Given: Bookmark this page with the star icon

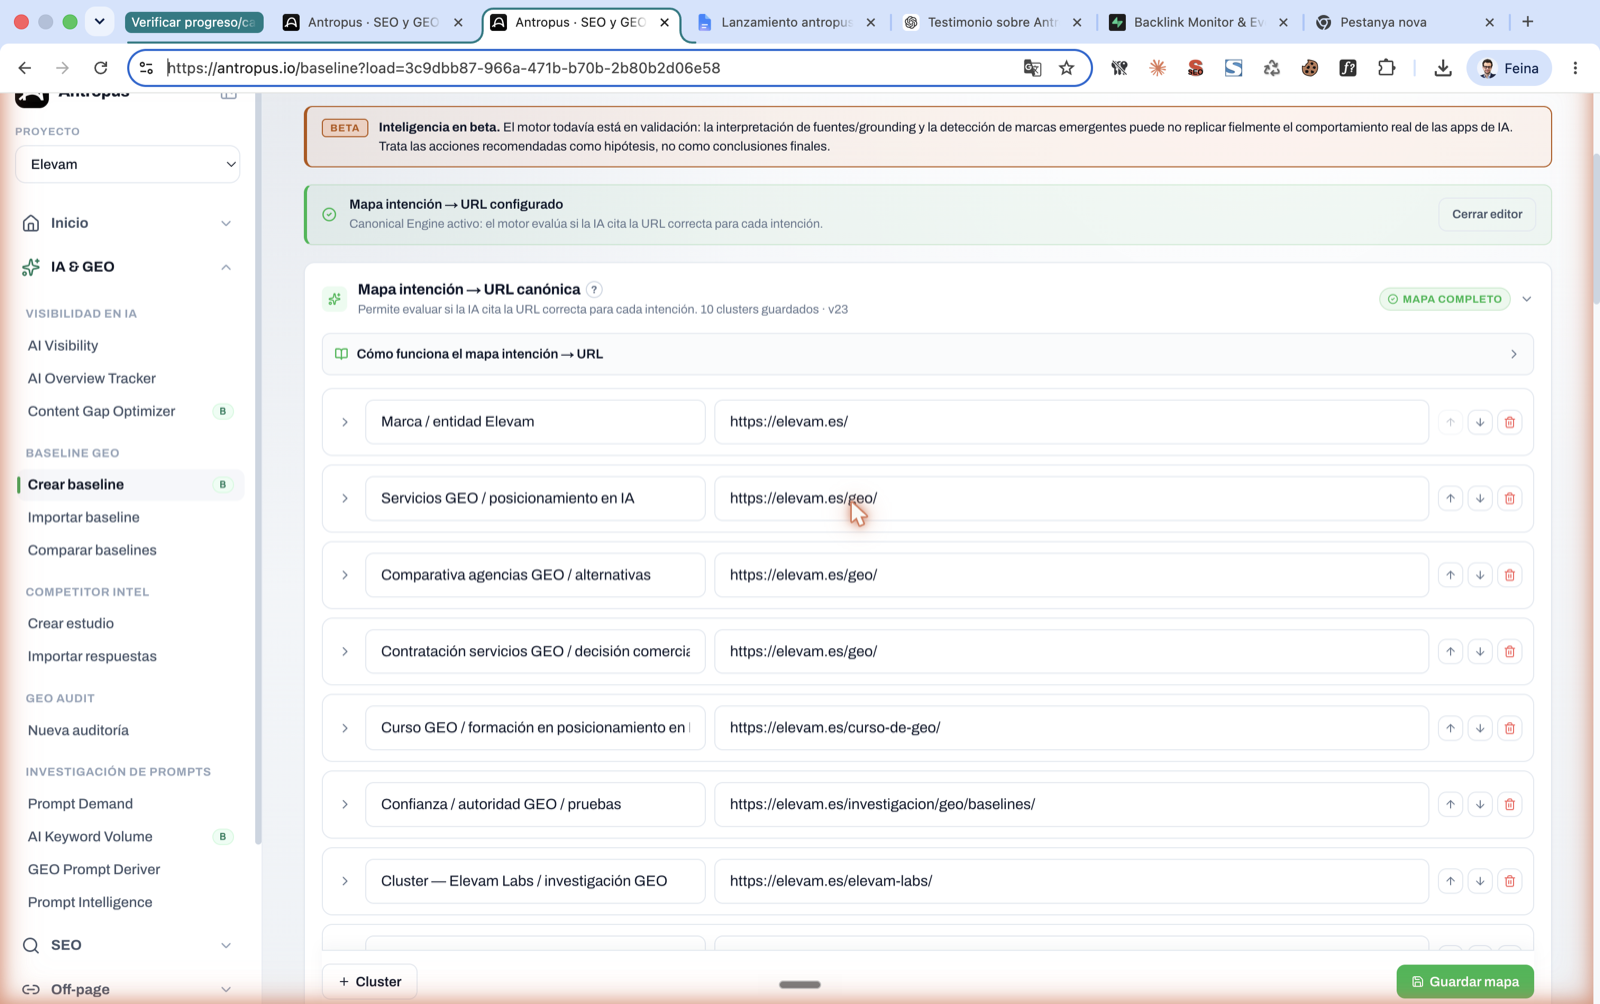Looking at the screenshot, I should (1067, 68).
